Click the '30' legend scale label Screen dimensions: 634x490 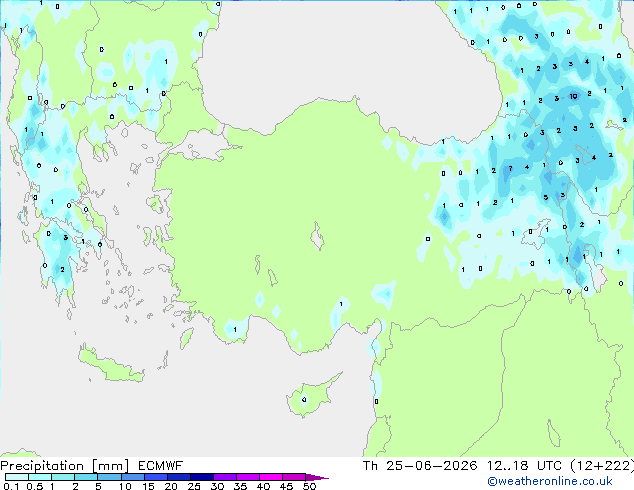(x=217, y=486)
